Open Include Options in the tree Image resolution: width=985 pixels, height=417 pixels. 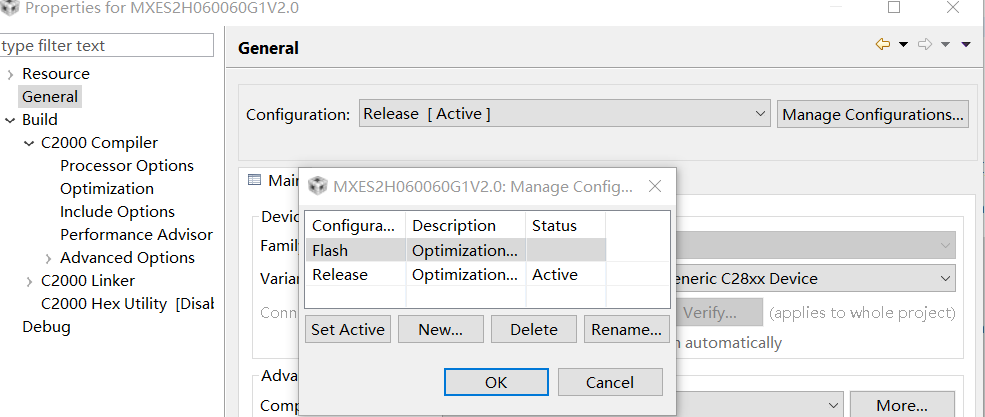[117, 212]
